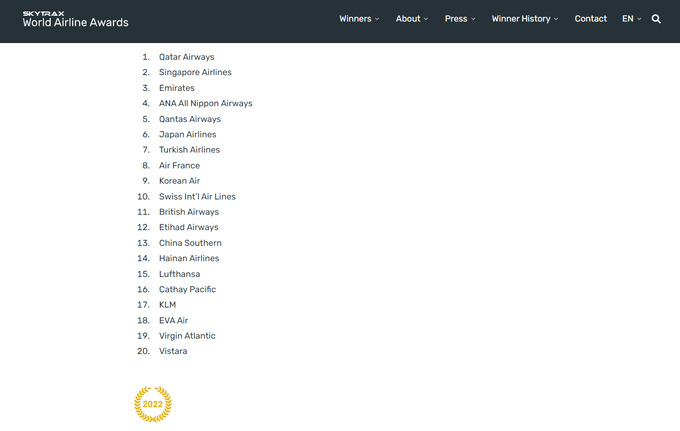Click the 2022 gold laurel badge
The image size is (680, 431).
[x=153, y=404]
